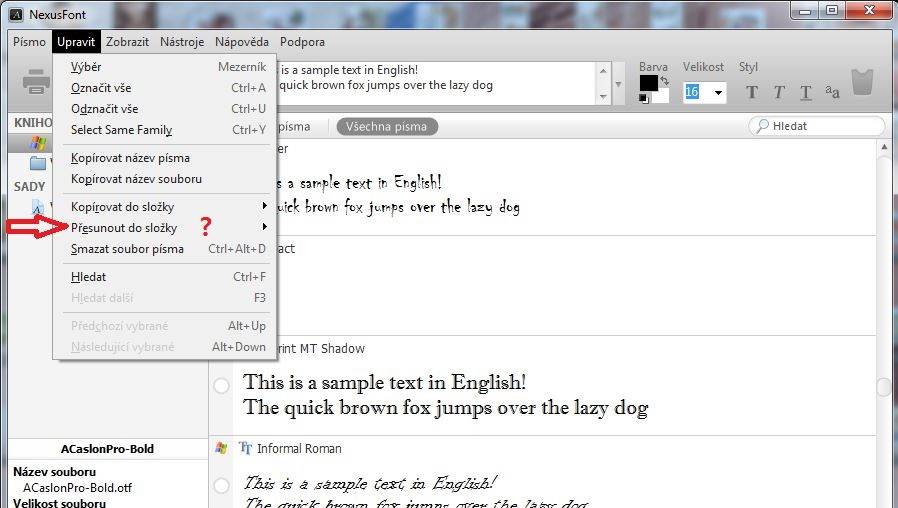Choose Kopírovat název souboru entry
This screenshot has height=508, width=898.
coord(165,179)
